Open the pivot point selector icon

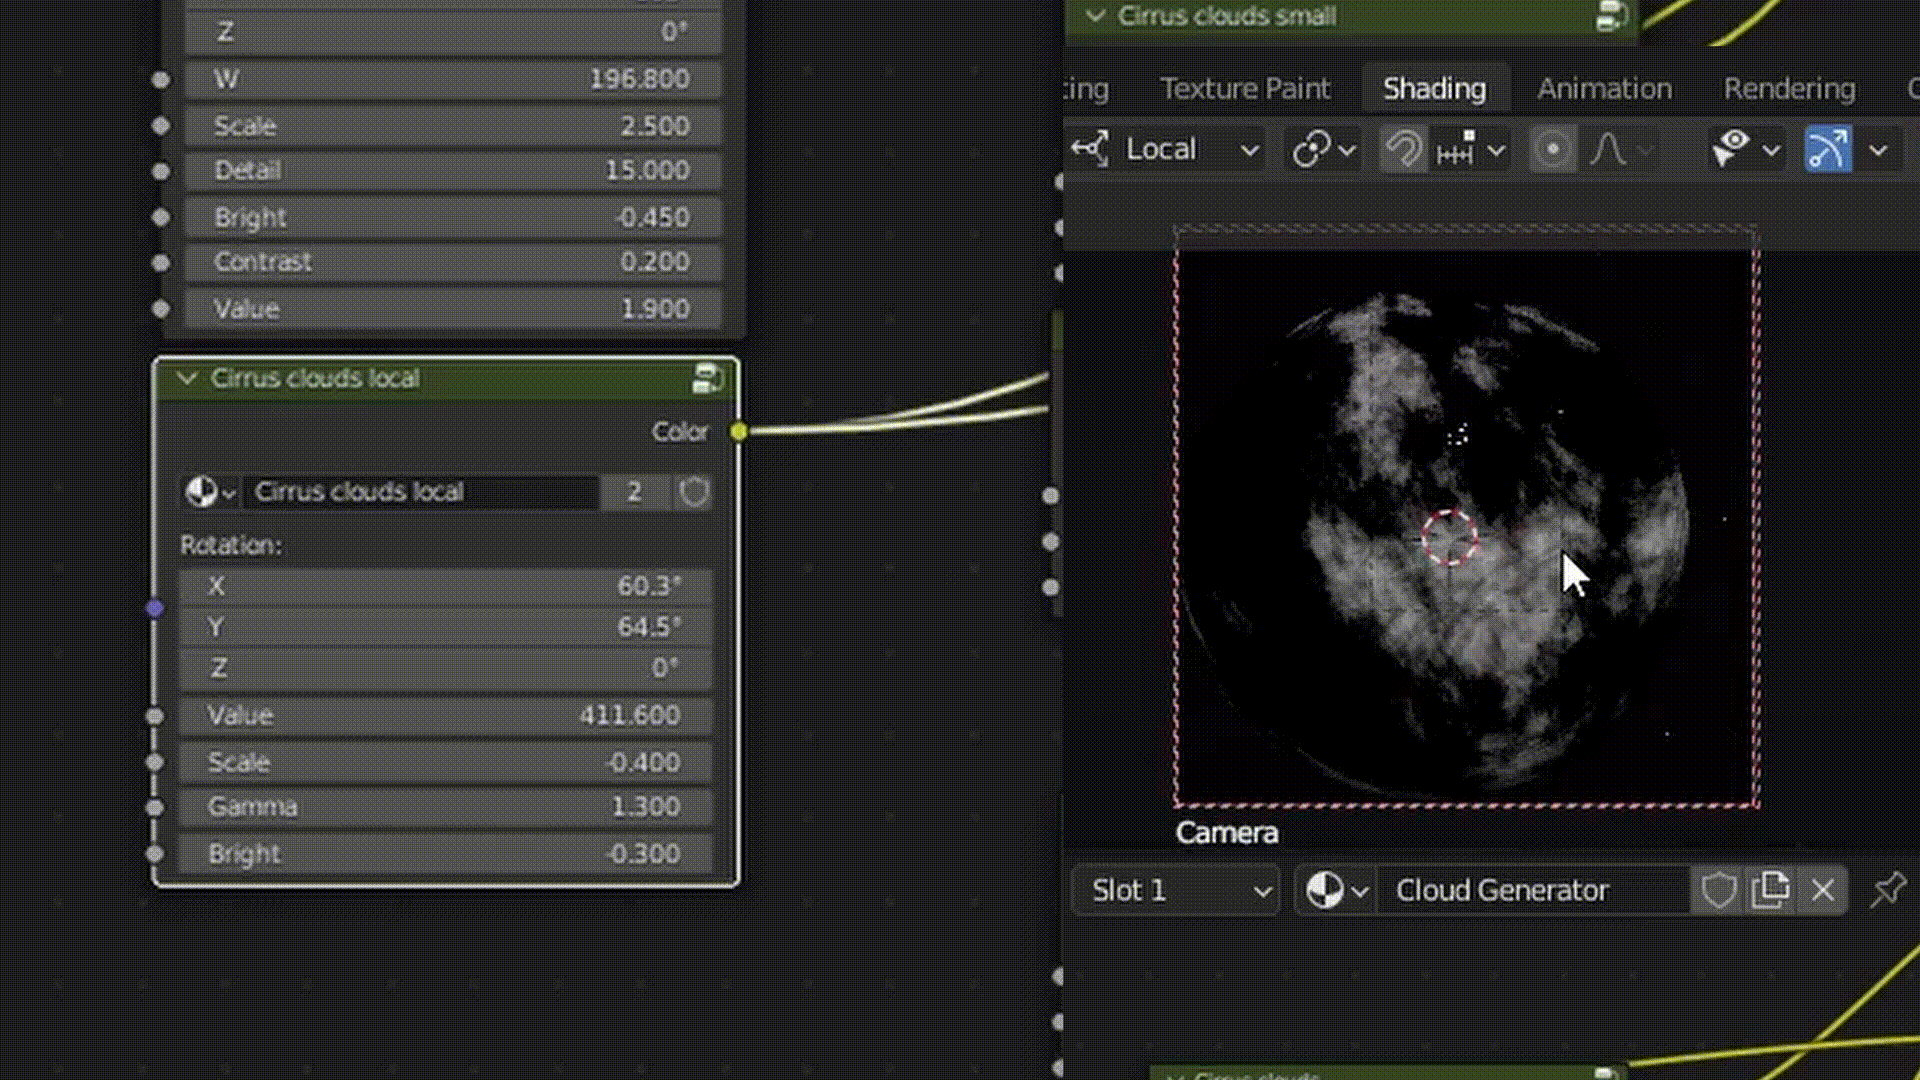pos(1311,150)
